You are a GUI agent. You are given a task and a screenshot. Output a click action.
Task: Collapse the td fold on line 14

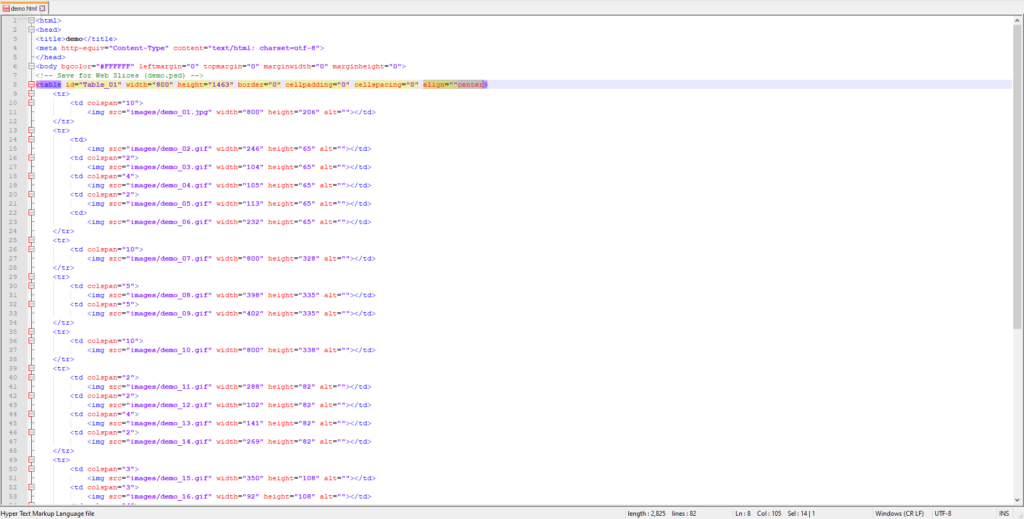coord(31,140)
